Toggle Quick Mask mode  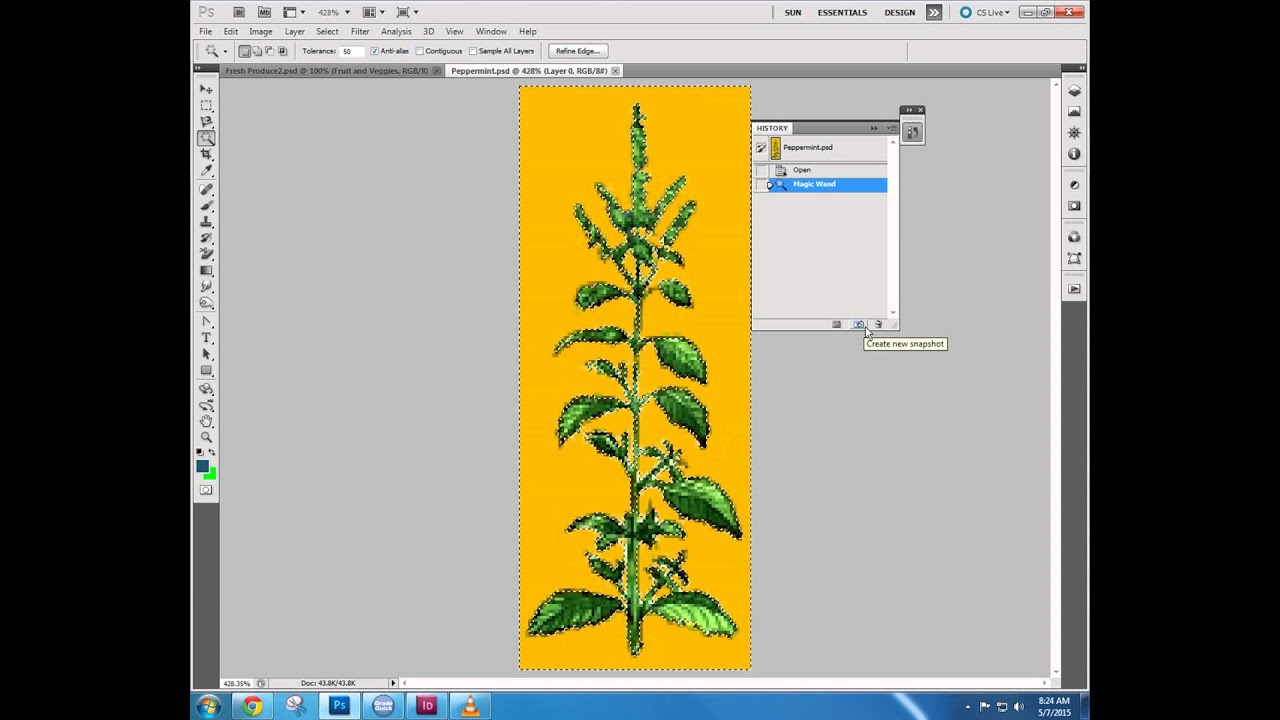206,490
